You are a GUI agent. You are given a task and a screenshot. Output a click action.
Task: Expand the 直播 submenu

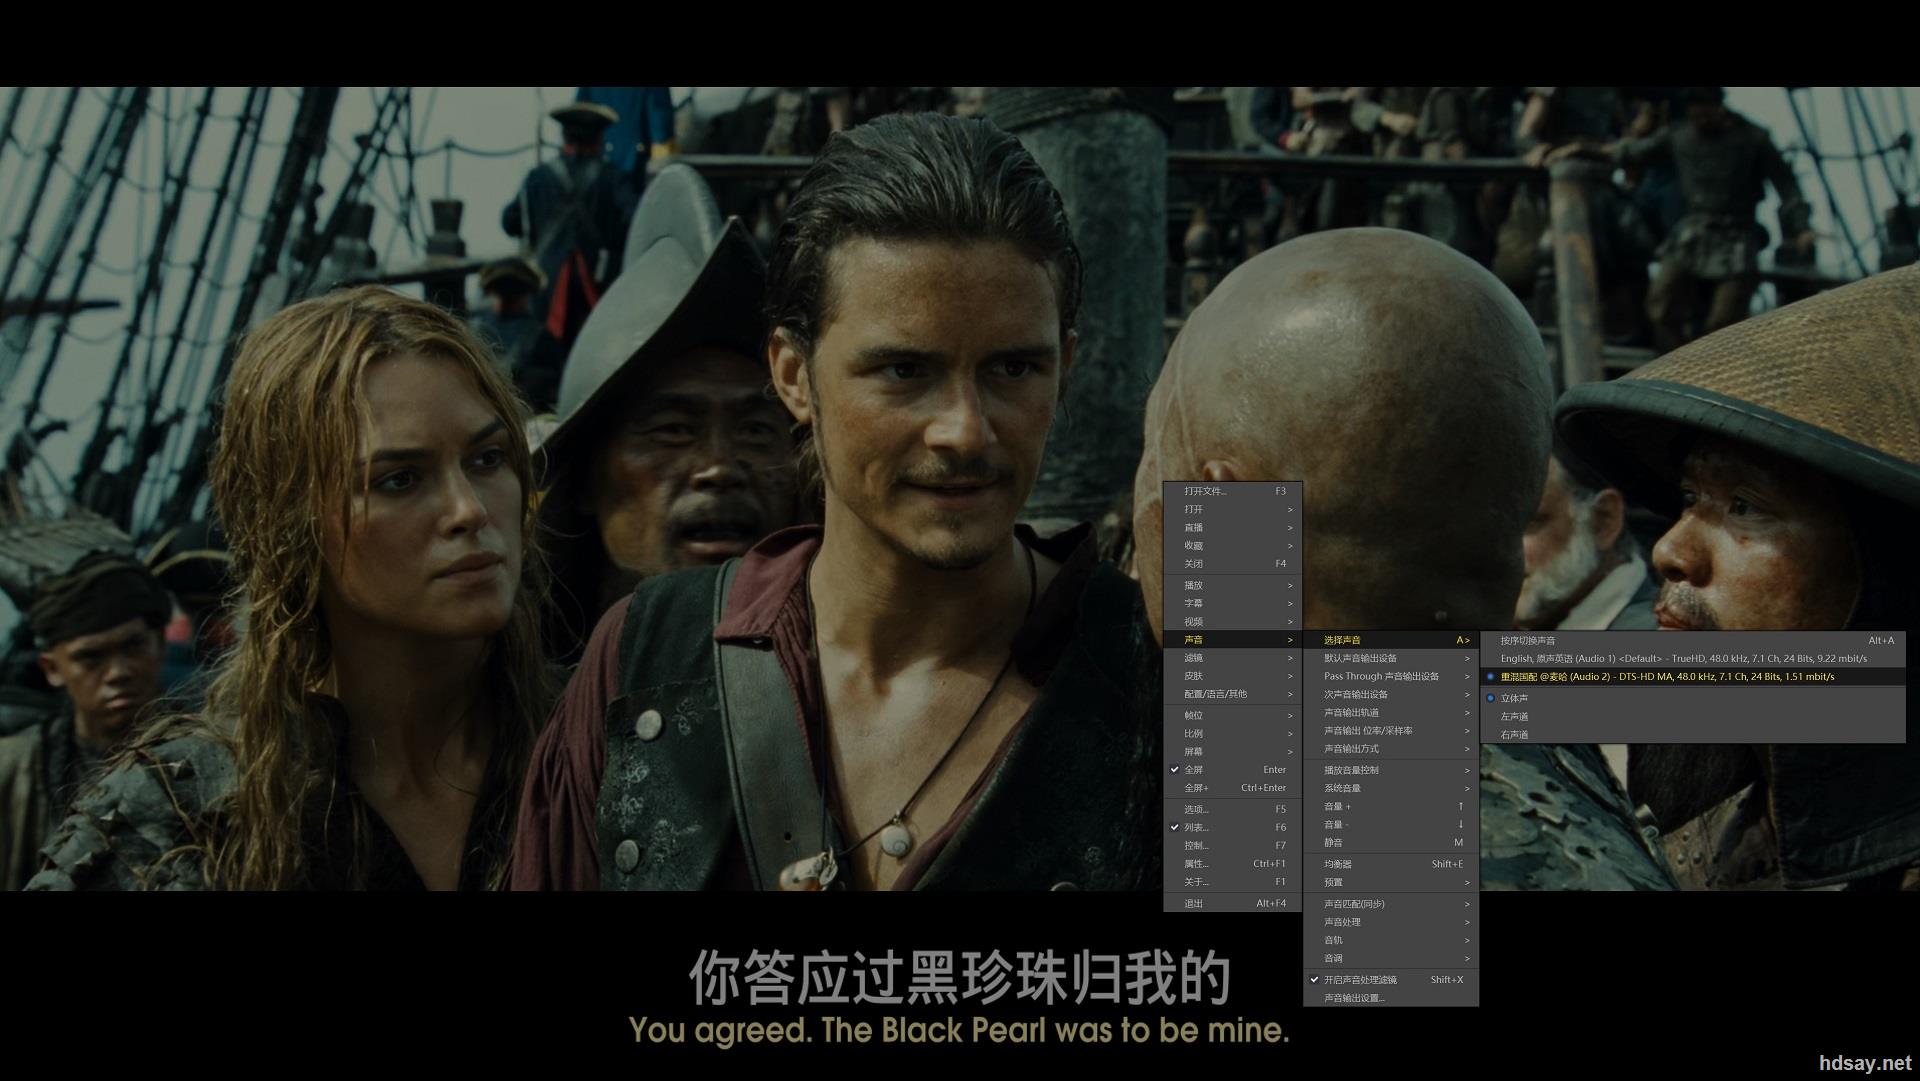[1233, 527]
